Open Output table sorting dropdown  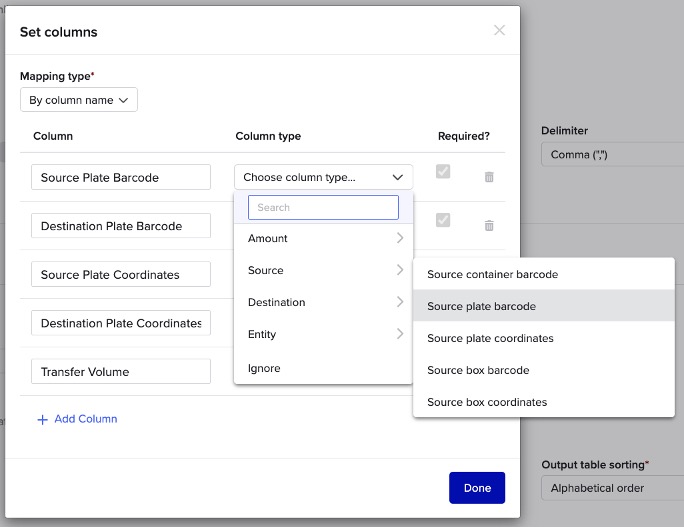click(612, 488)
